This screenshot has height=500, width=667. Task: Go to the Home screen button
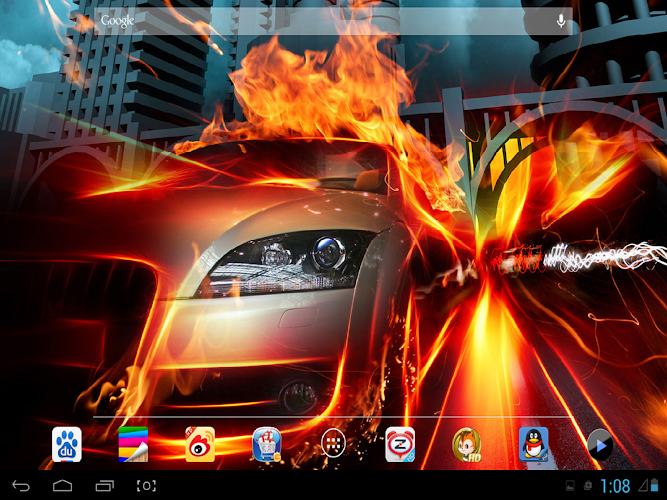pyautogui.click(x=63, y=486)
